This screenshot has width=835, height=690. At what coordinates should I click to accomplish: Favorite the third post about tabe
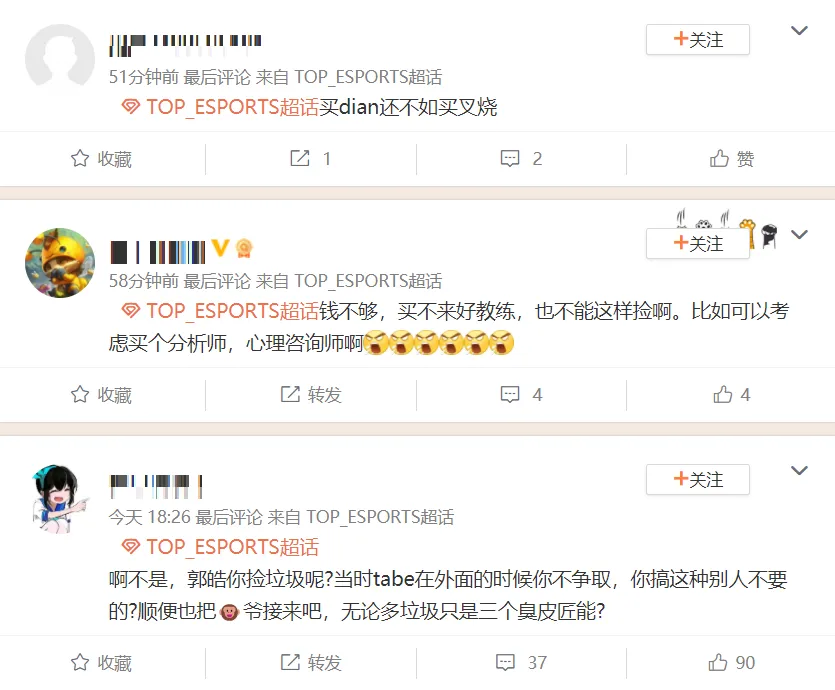pos(101,662)
